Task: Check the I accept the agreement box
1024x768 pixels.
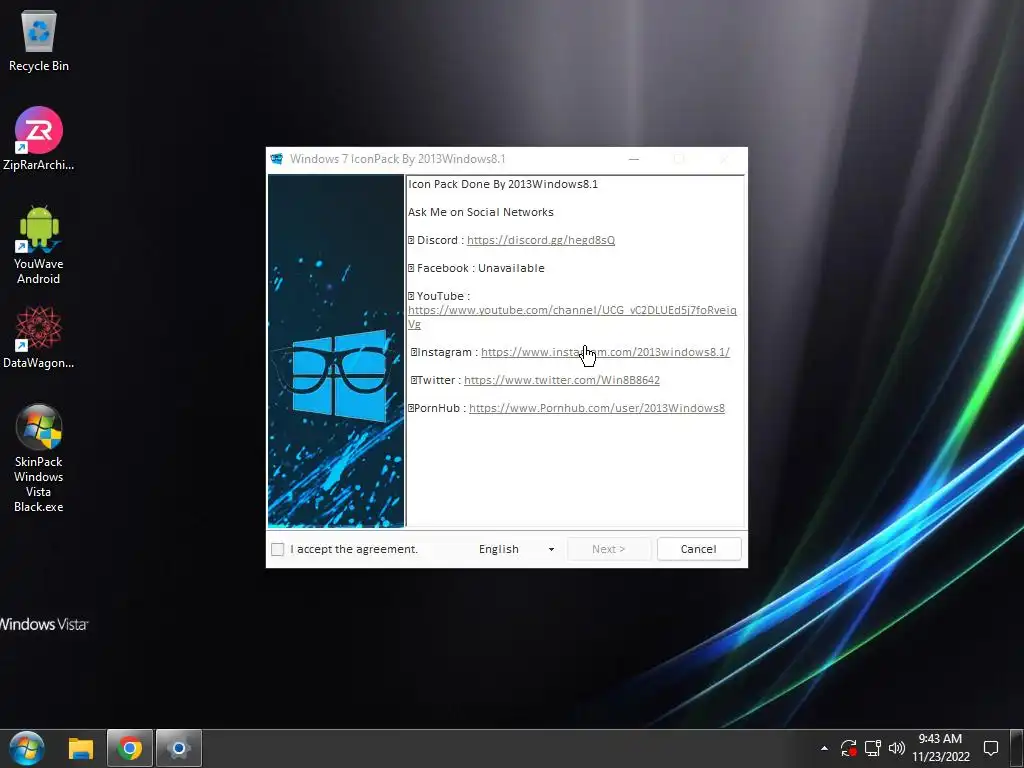Action: tap(278, 549)
